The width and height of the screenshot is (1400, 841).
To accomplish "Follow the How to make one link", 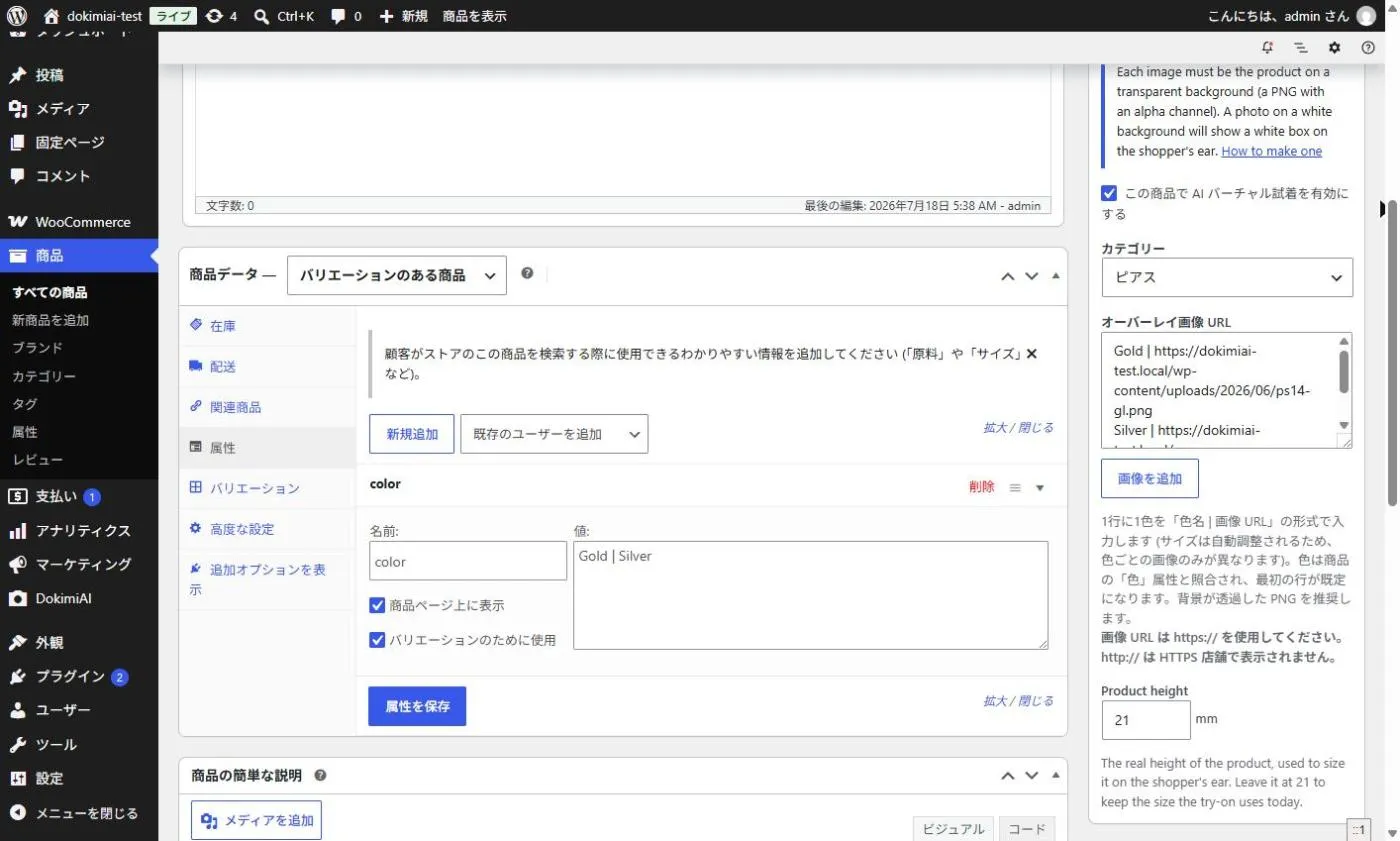I will pyautogui.click(x=1271, y=151).
